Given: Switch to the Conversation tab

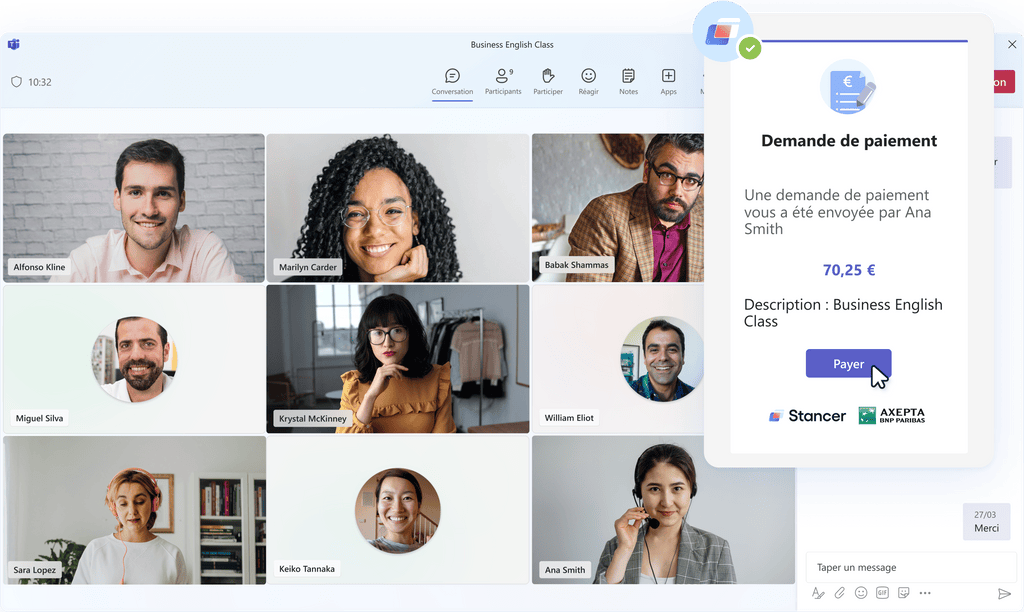Looking at the screenshot, I should [452, 81].
